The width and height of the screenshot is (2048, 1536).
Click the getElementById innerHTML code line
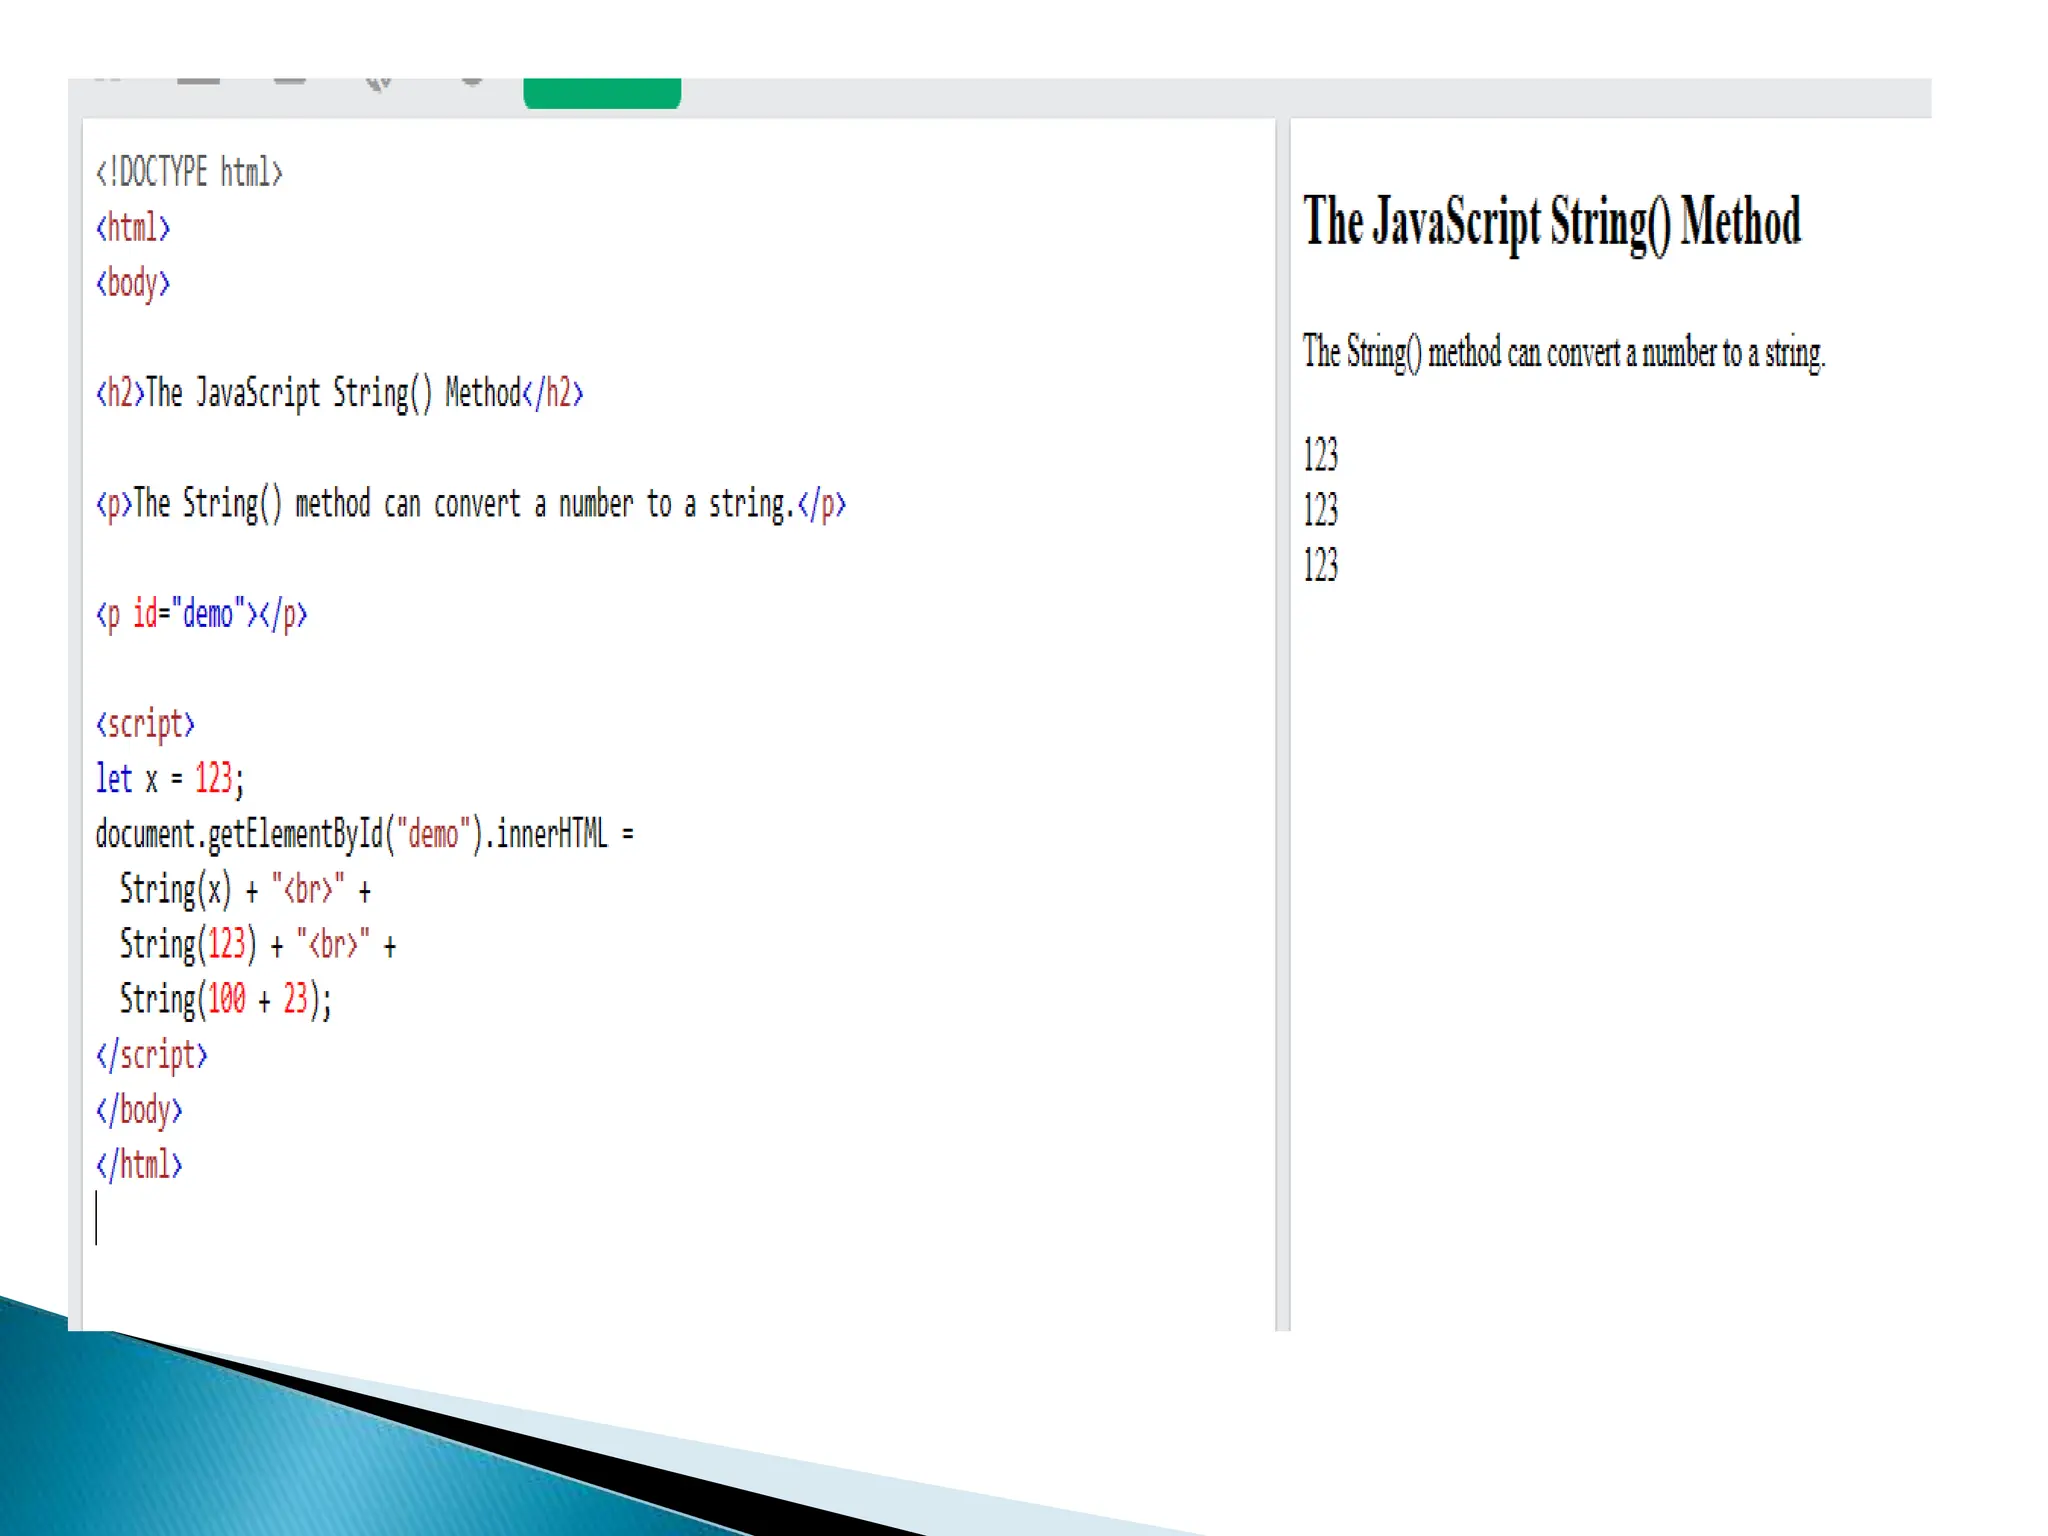[364, 834]
